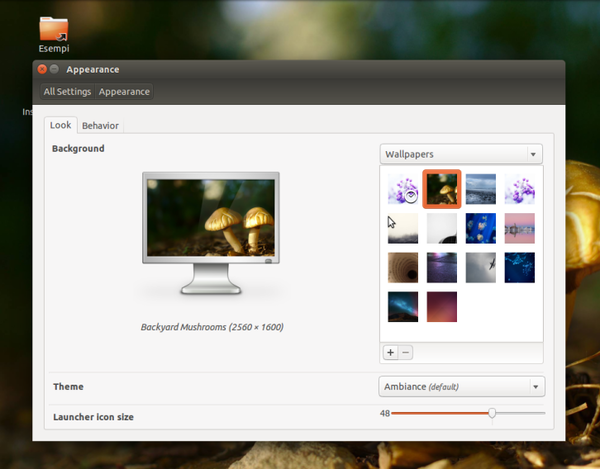Click the Appearance breadcrumb button
The height and width of the screenshot is (469, 600).
point(124,92)
